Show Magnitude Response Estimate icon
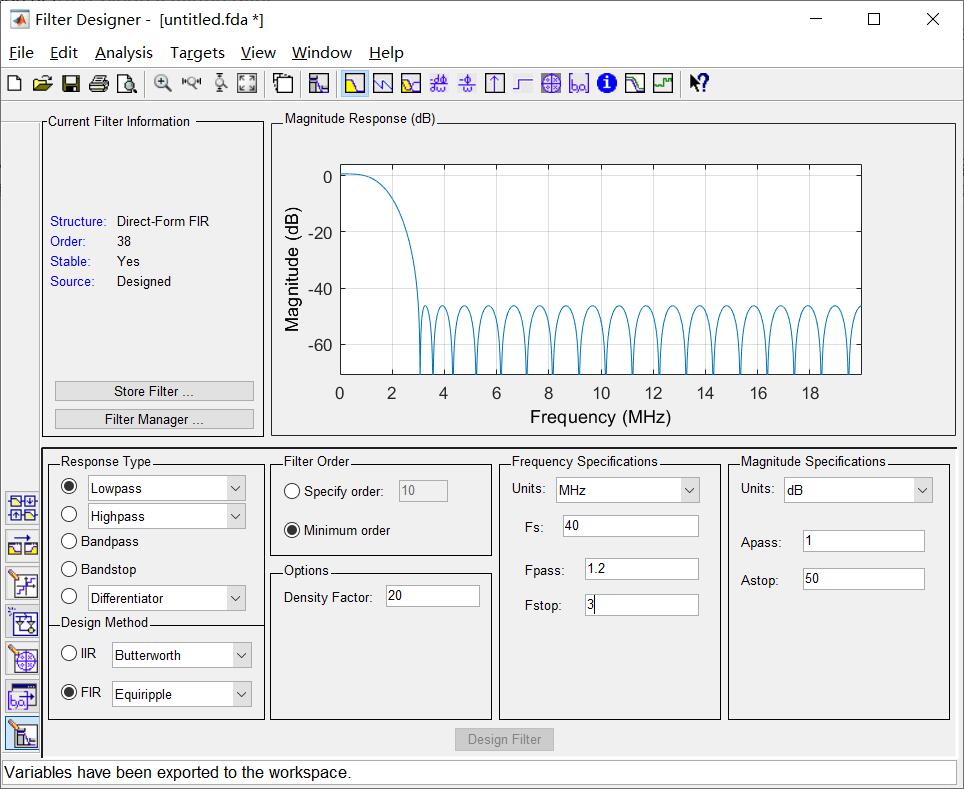The image size is (964, 789). (x=634, y=83)
